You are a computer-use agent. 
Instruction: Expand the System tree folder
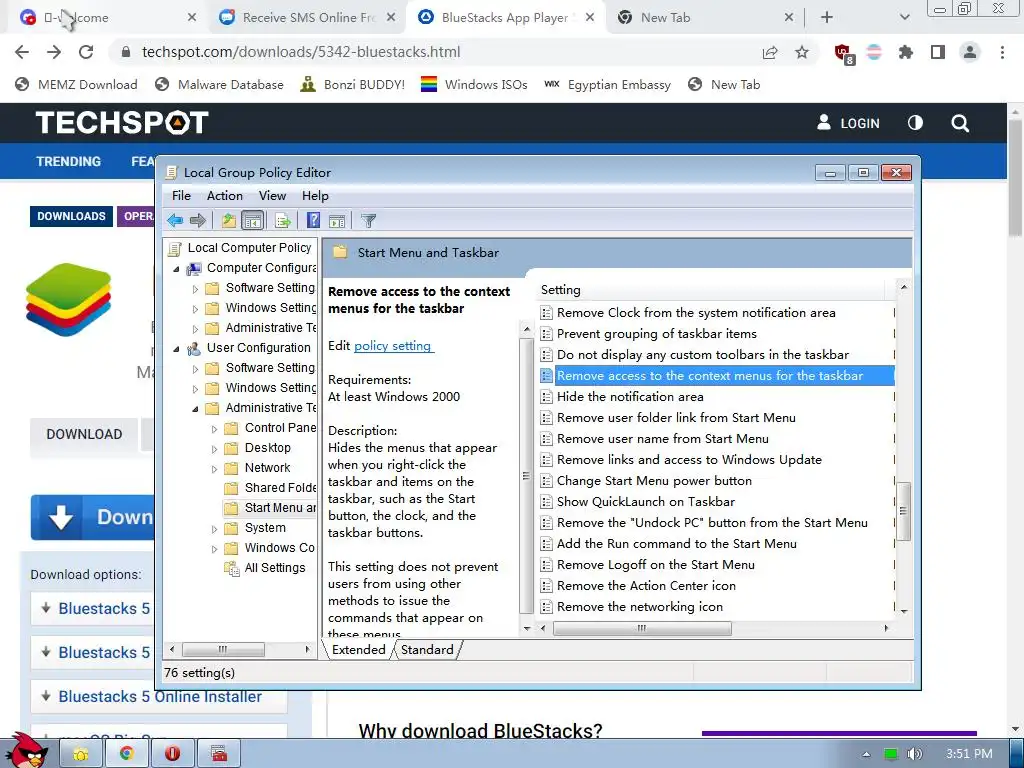click(x=214, y=529)
